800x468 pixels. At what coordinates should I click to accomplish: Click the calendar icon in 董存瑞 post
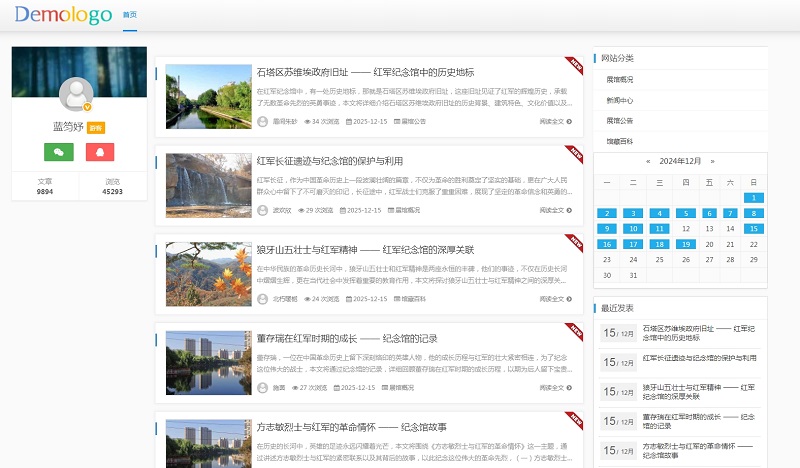337,388
